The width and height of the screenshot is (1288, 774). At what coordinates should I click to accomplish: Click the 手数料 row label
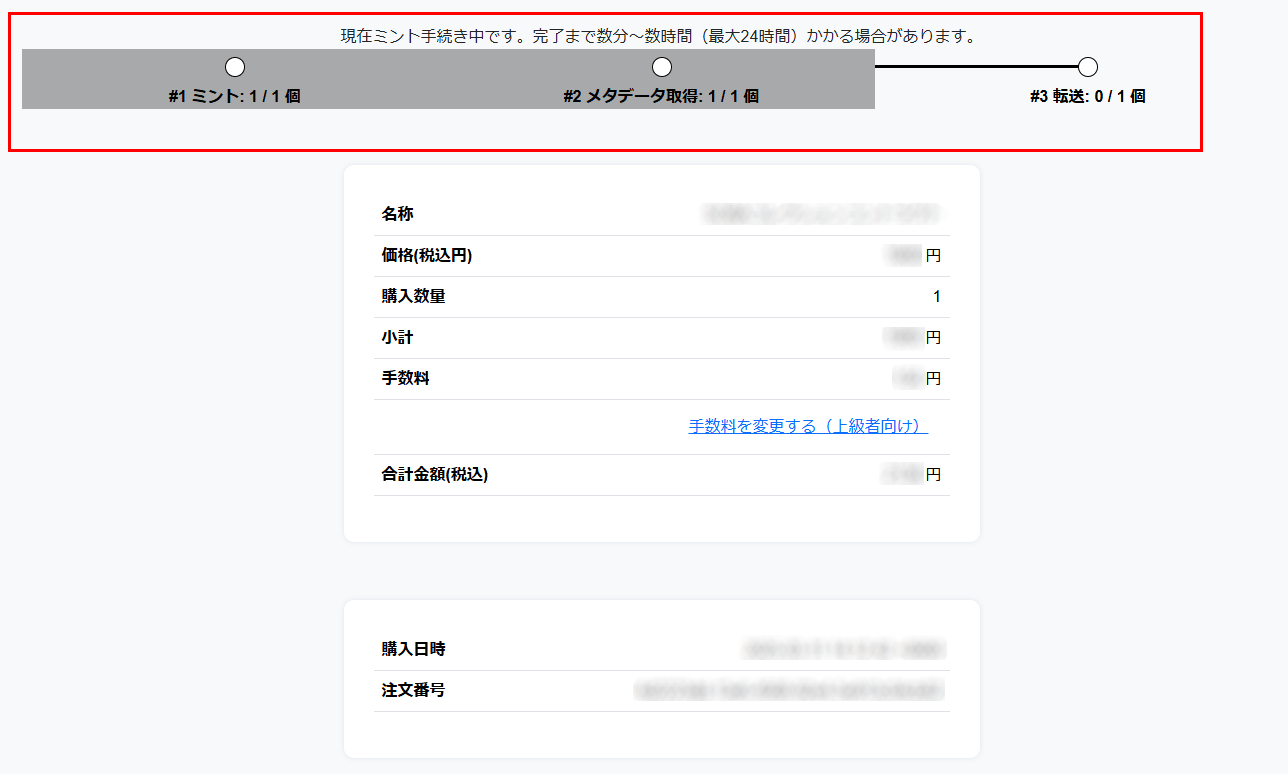(405, 378)
